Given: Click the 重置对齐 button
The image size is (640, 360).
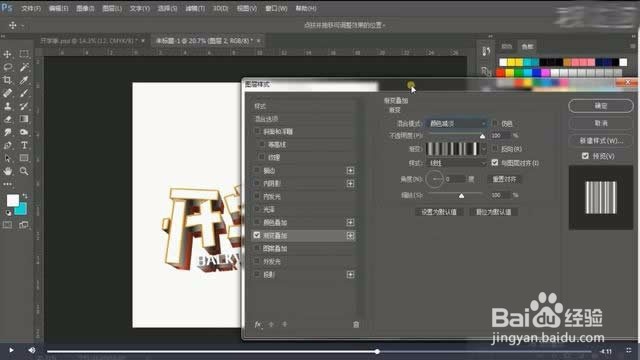Looking at the screenshot, I should click(x=504, y=179).
